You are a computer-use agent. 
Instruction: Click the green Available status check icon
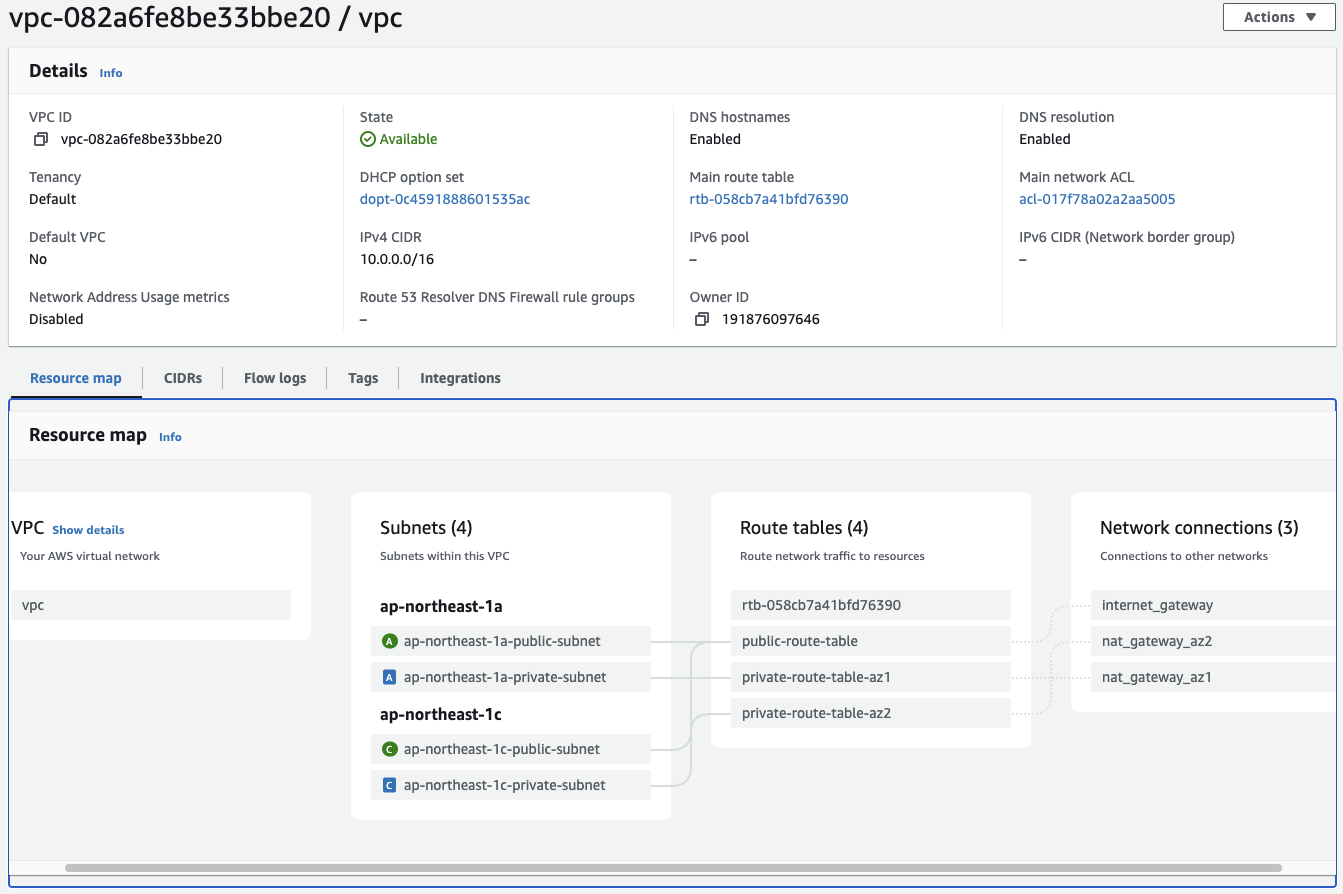368,139
